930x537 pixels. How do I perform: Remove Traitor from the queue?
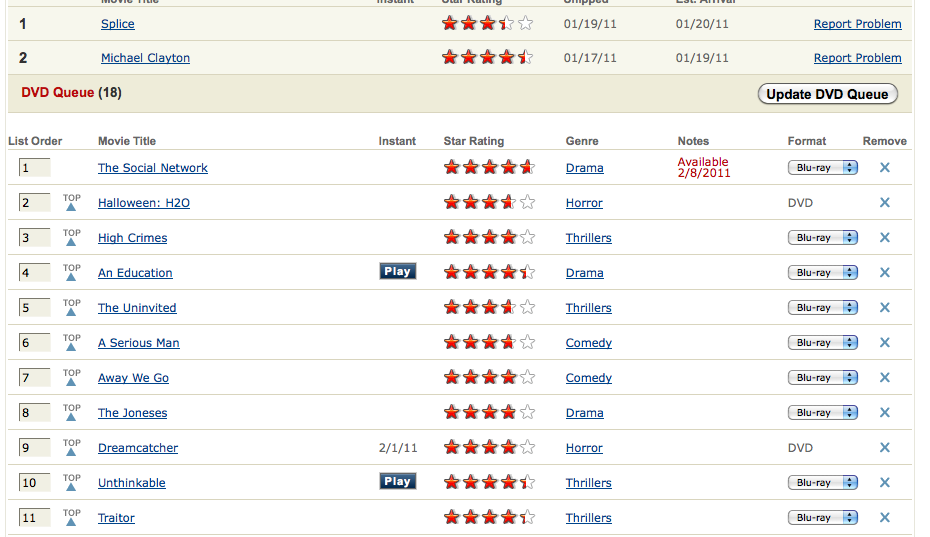click(x=884, y=518)
